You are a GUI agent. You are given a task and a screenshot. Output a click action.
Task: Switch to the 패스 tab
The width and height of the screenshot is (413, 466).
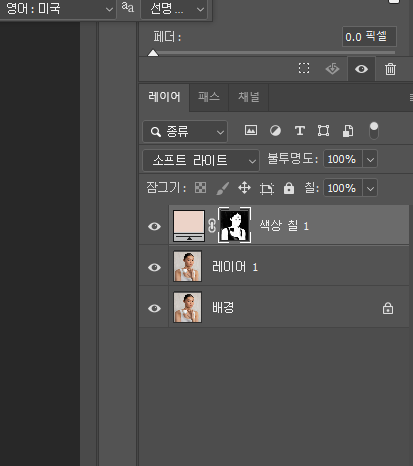pos(209,97)
